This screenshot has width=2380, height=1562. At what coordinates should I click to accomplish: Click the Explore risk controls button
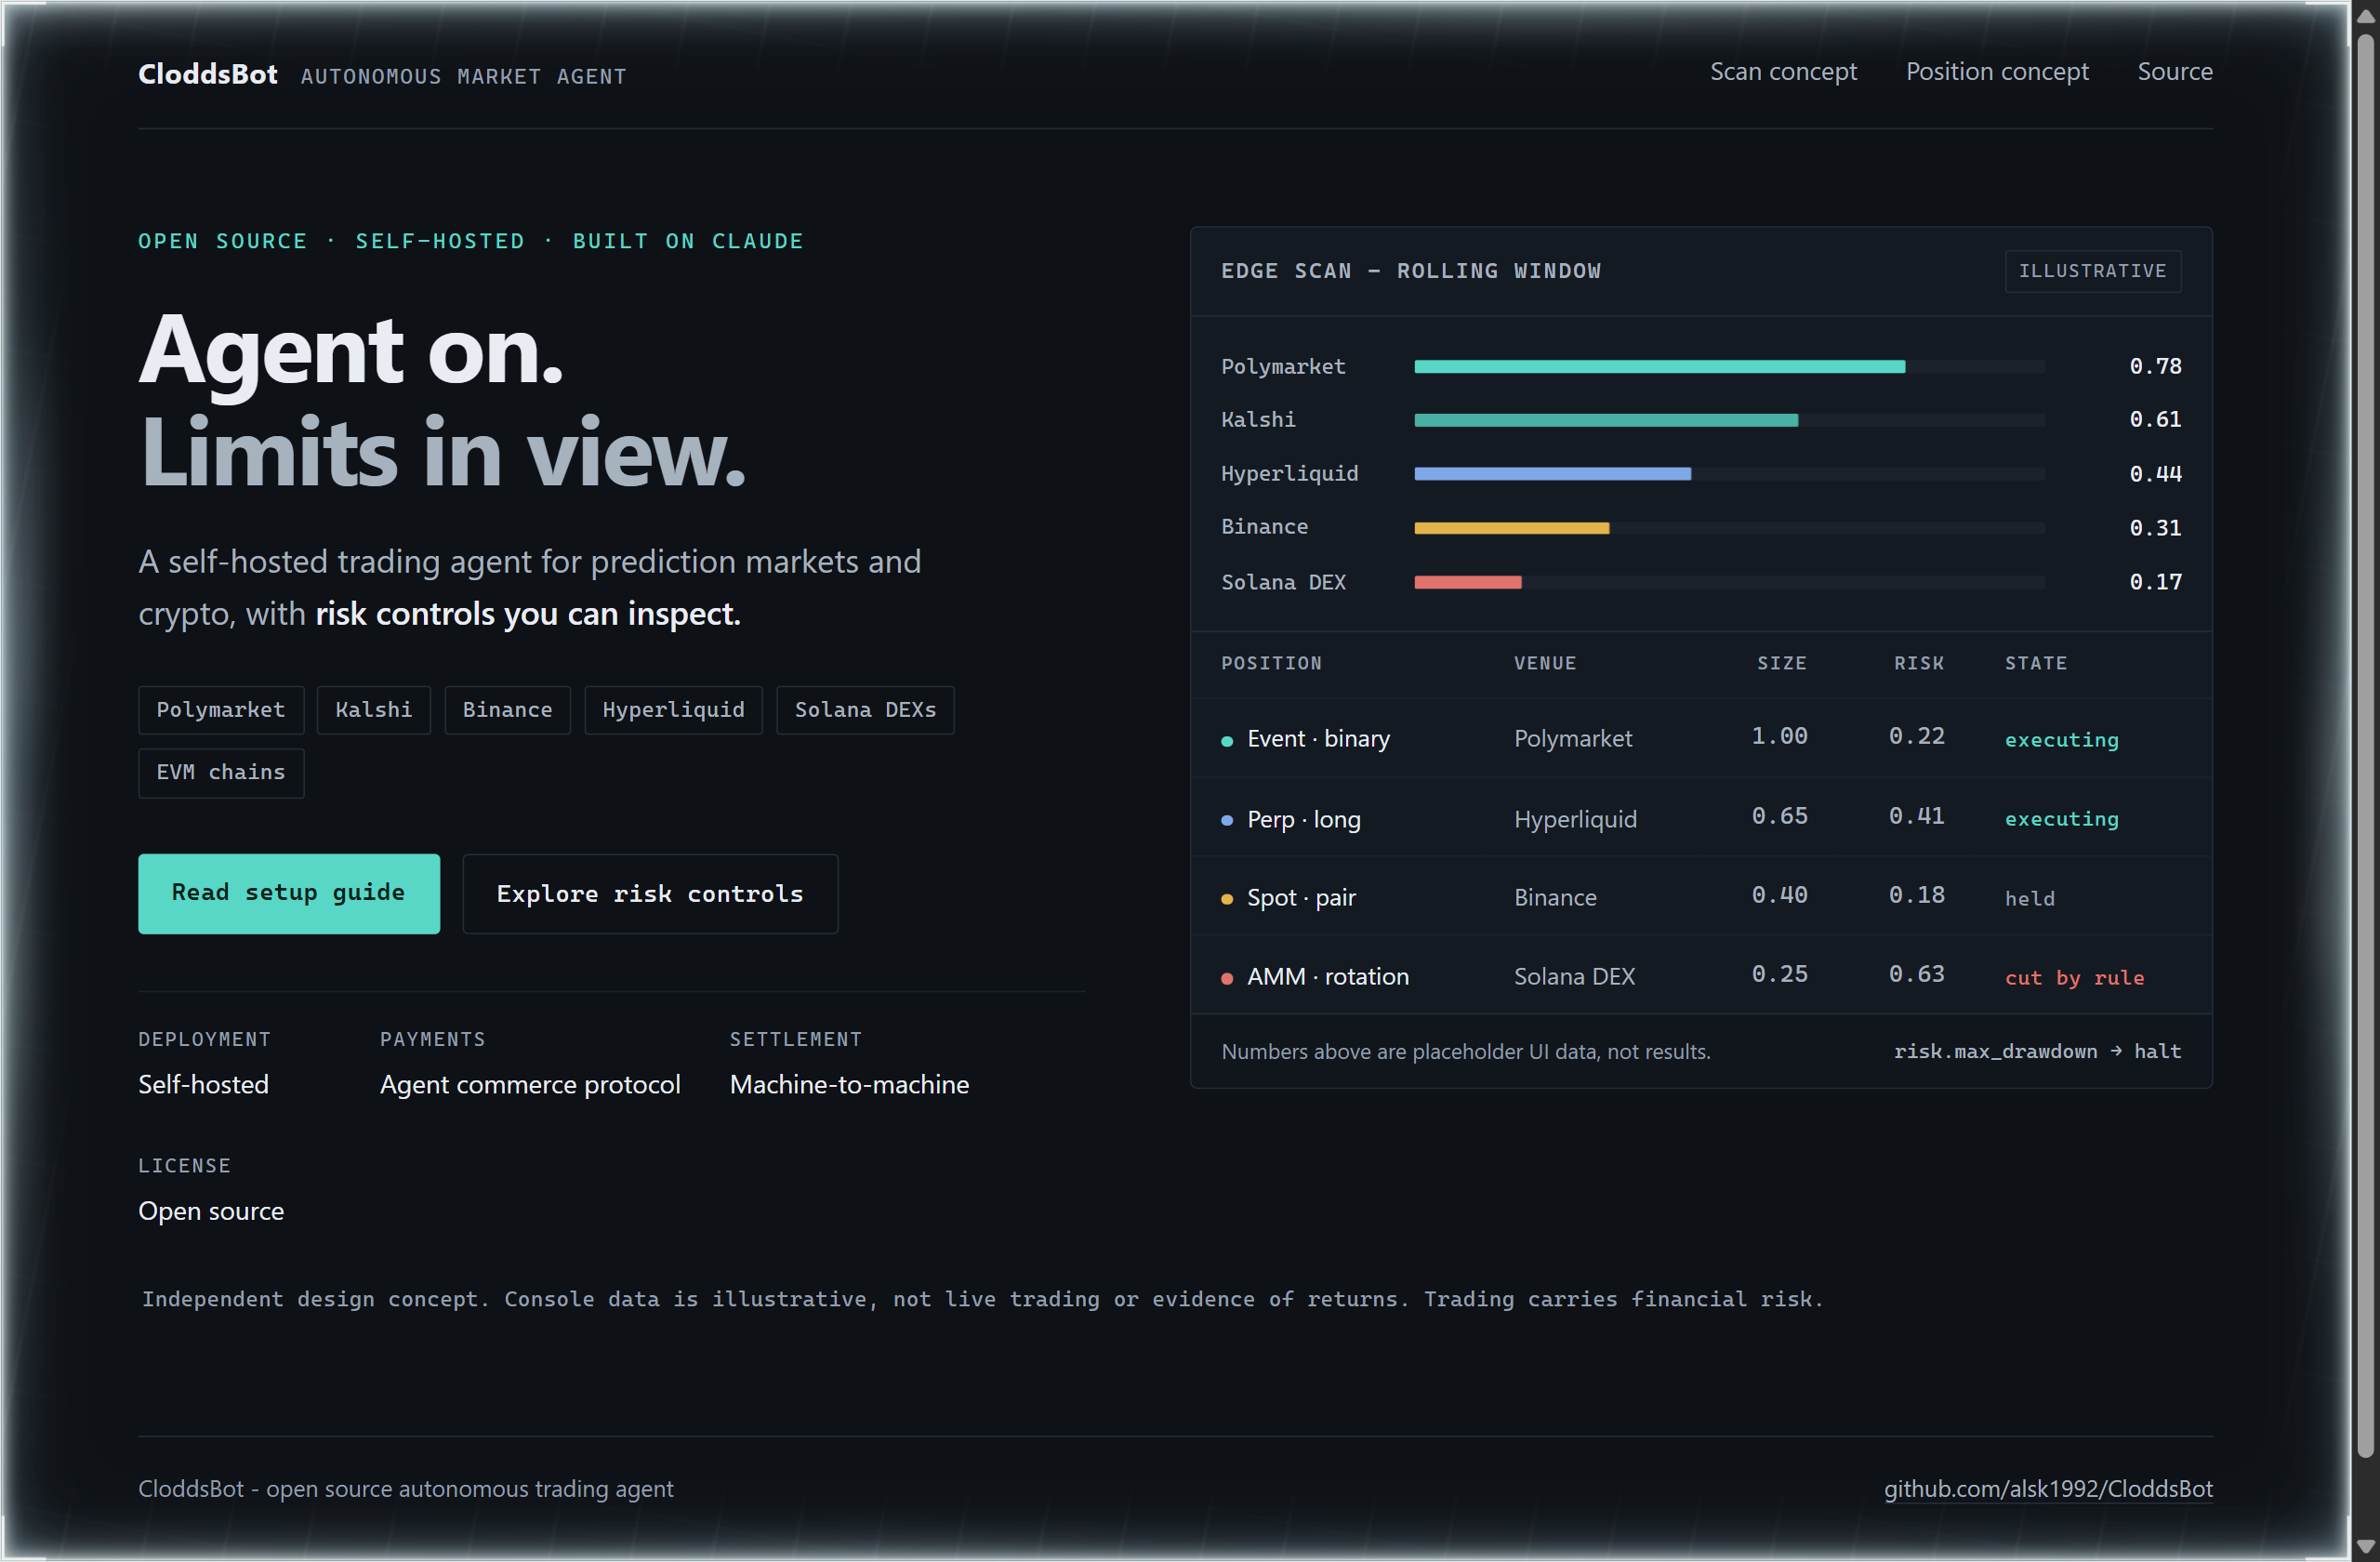(x=650, y=893)
